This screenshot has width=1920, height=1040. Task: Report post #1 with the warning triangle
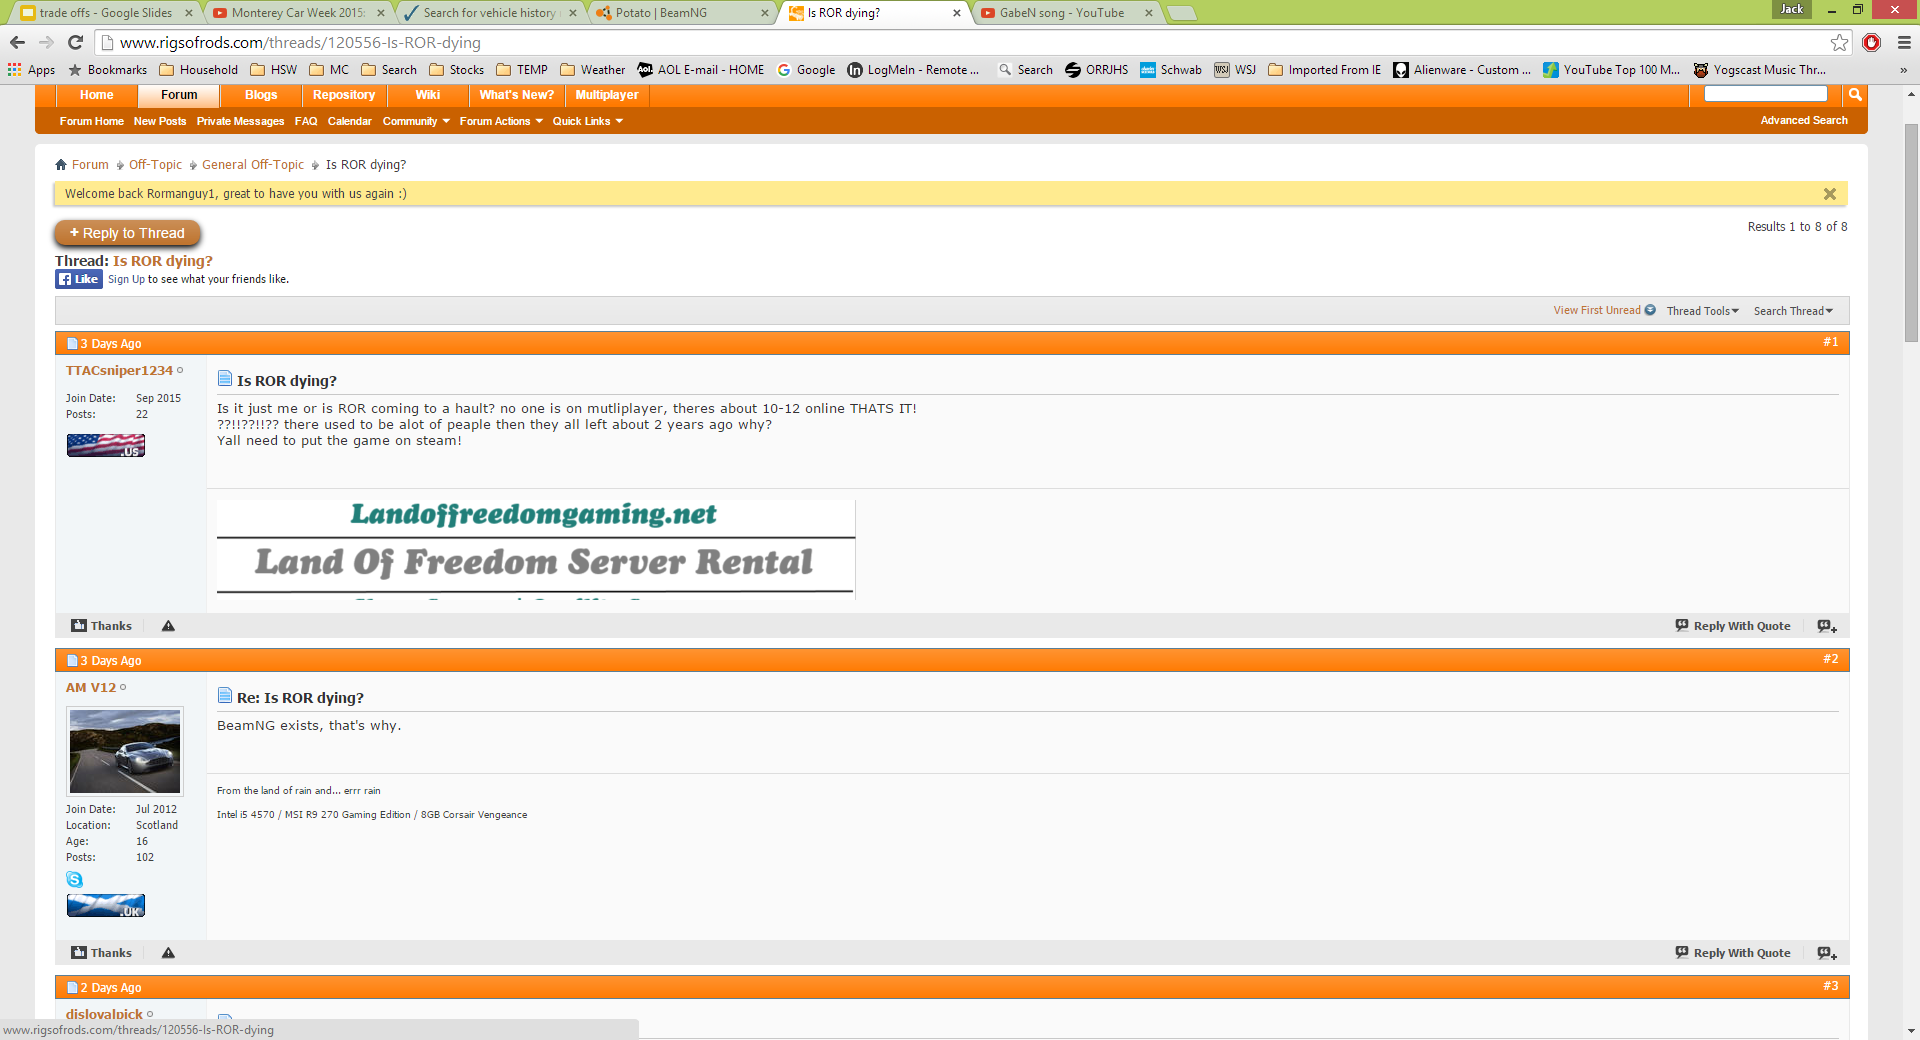(168, 626)
